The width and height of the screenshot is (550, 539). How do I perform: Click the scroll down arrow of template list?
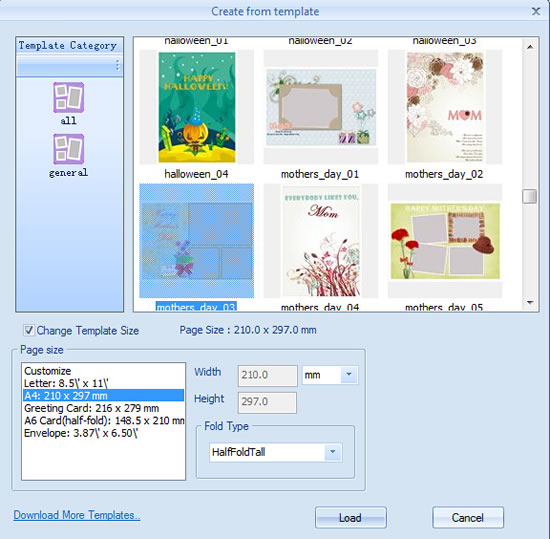pos(530,302)
